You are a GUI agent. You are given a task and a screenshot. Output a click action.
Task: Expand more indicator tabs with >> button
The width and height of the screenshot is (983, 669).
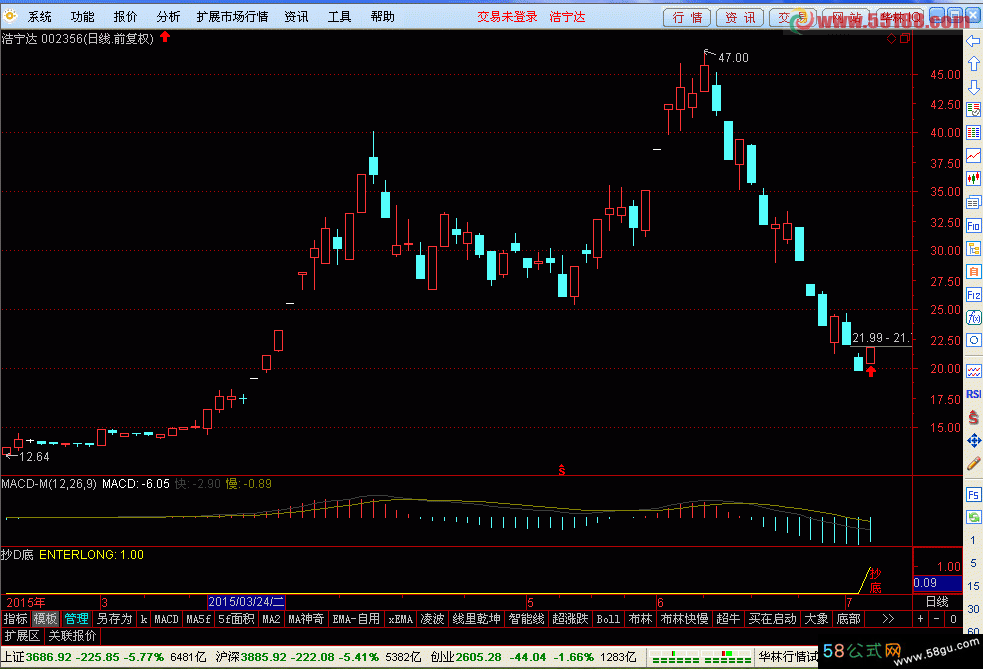pos(888,619)
